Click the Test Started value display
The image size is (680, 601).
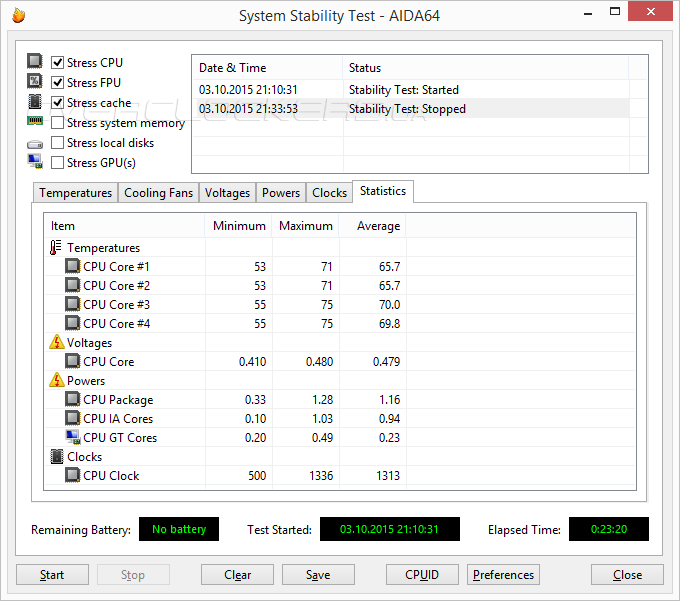[389, 529]
